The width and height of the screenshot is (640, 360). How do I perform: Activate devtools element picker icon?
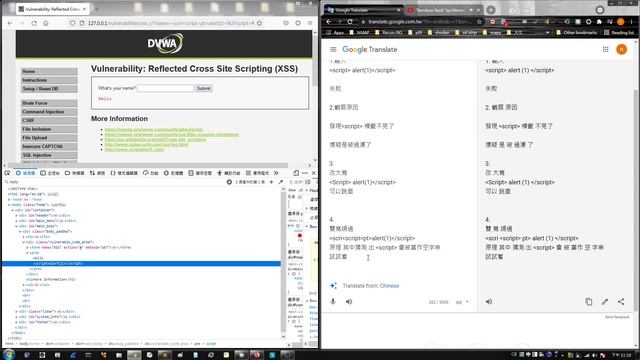coord(7,173)
